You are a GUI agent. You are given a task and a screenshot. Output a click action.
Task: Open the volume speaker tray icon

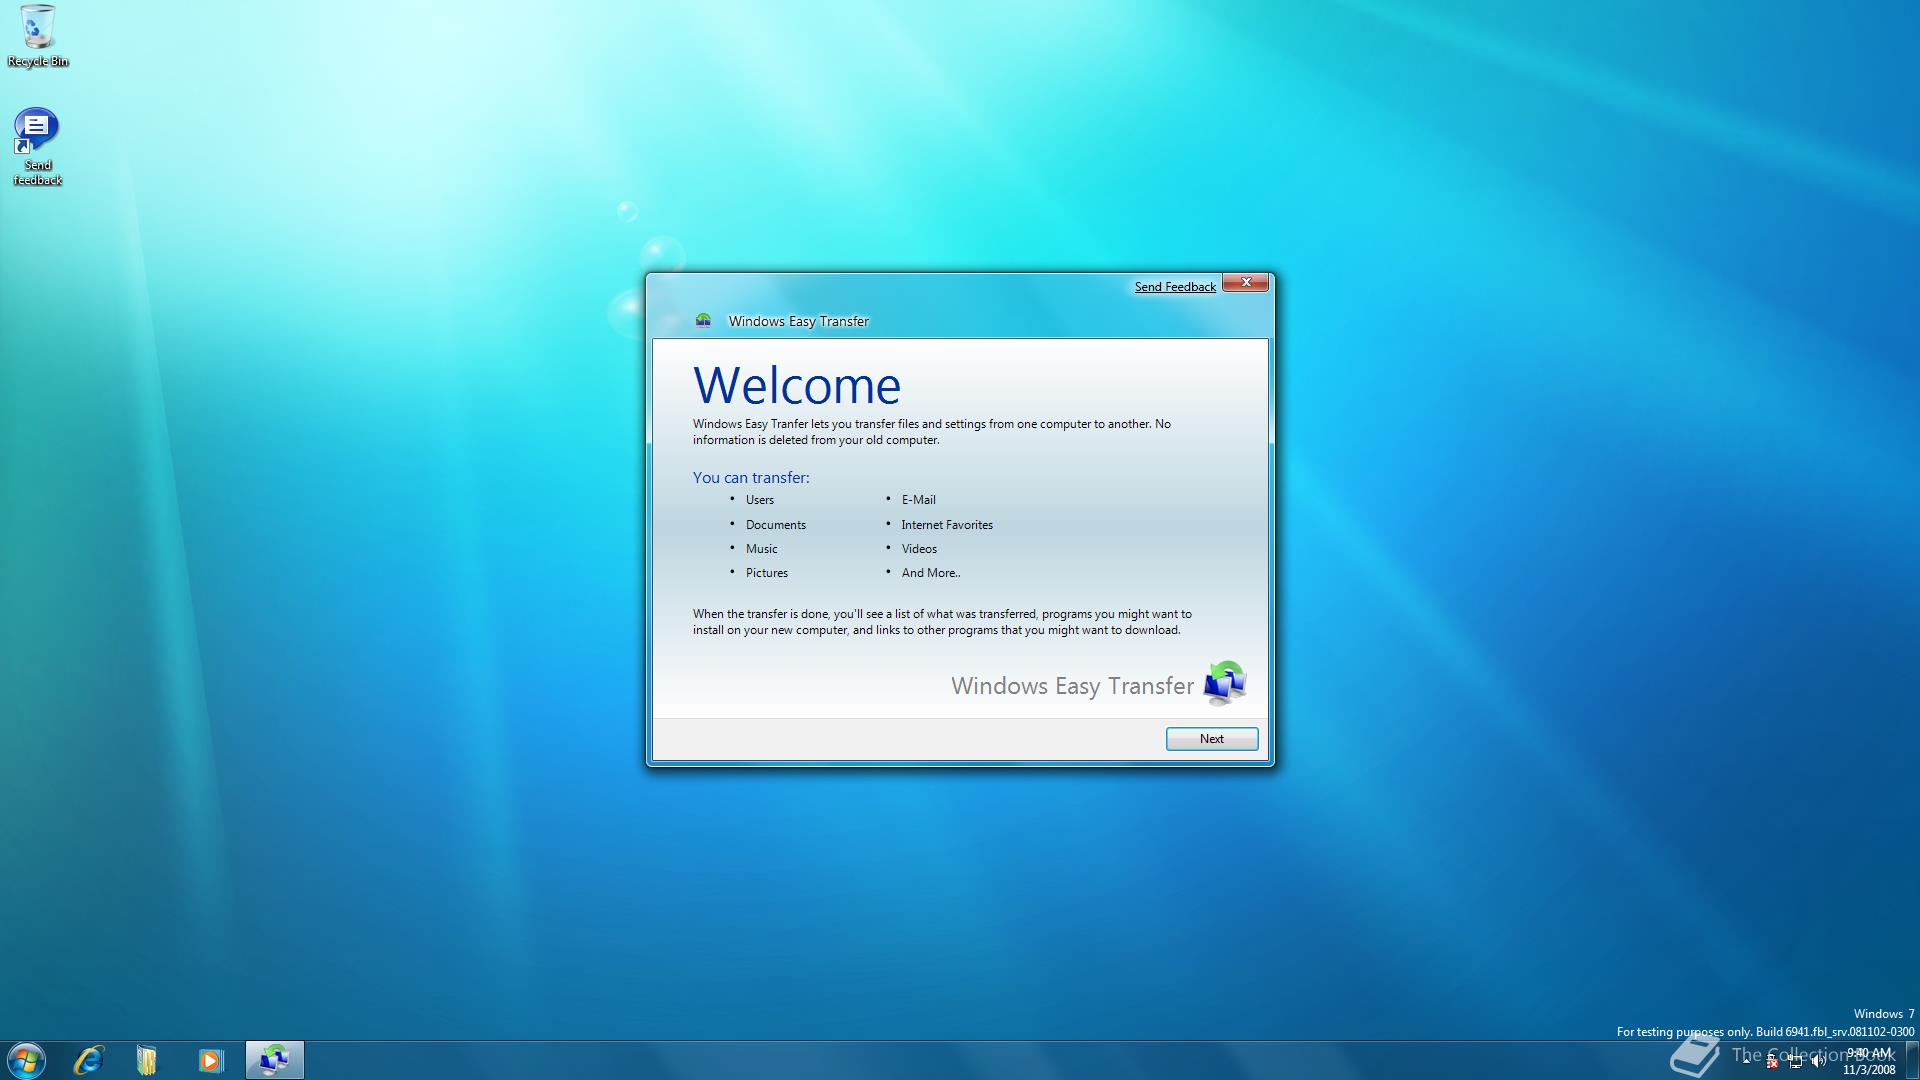[x=1818, y=1062]
